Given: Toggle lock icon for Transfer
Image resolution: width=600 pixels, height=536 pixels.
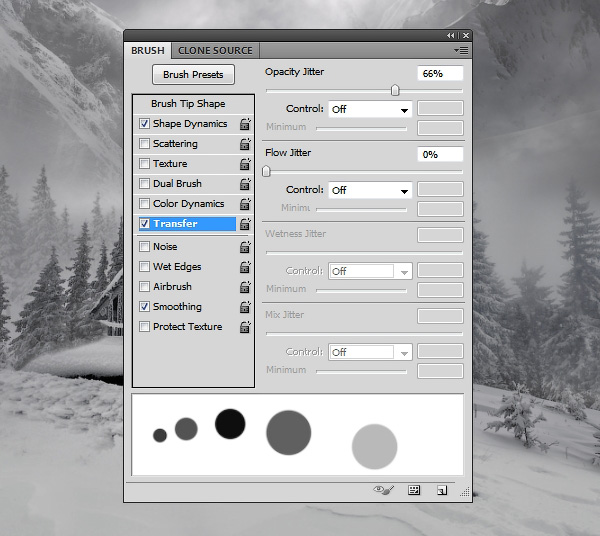Looking at the screenshot, I should coord(245,224).
